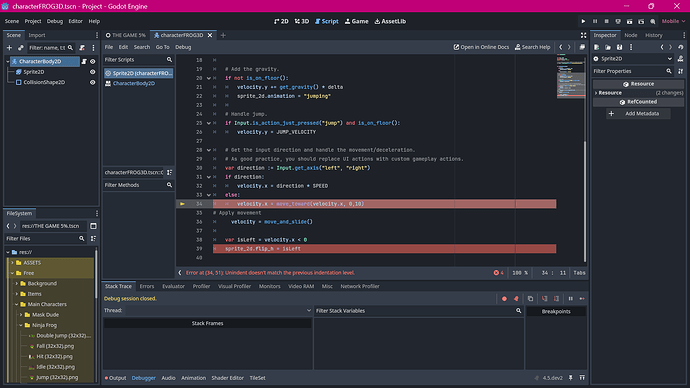The width and height of the screenshot is (690, 388).
Task: Click the Skip Breakpoints red circle icon
Action: tap(504, 299)
